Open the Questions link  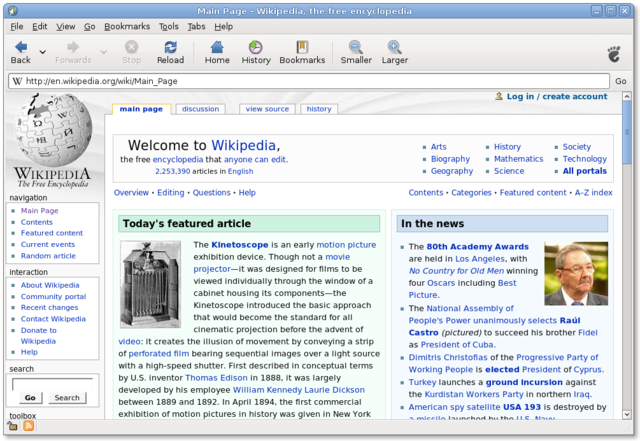211,193
